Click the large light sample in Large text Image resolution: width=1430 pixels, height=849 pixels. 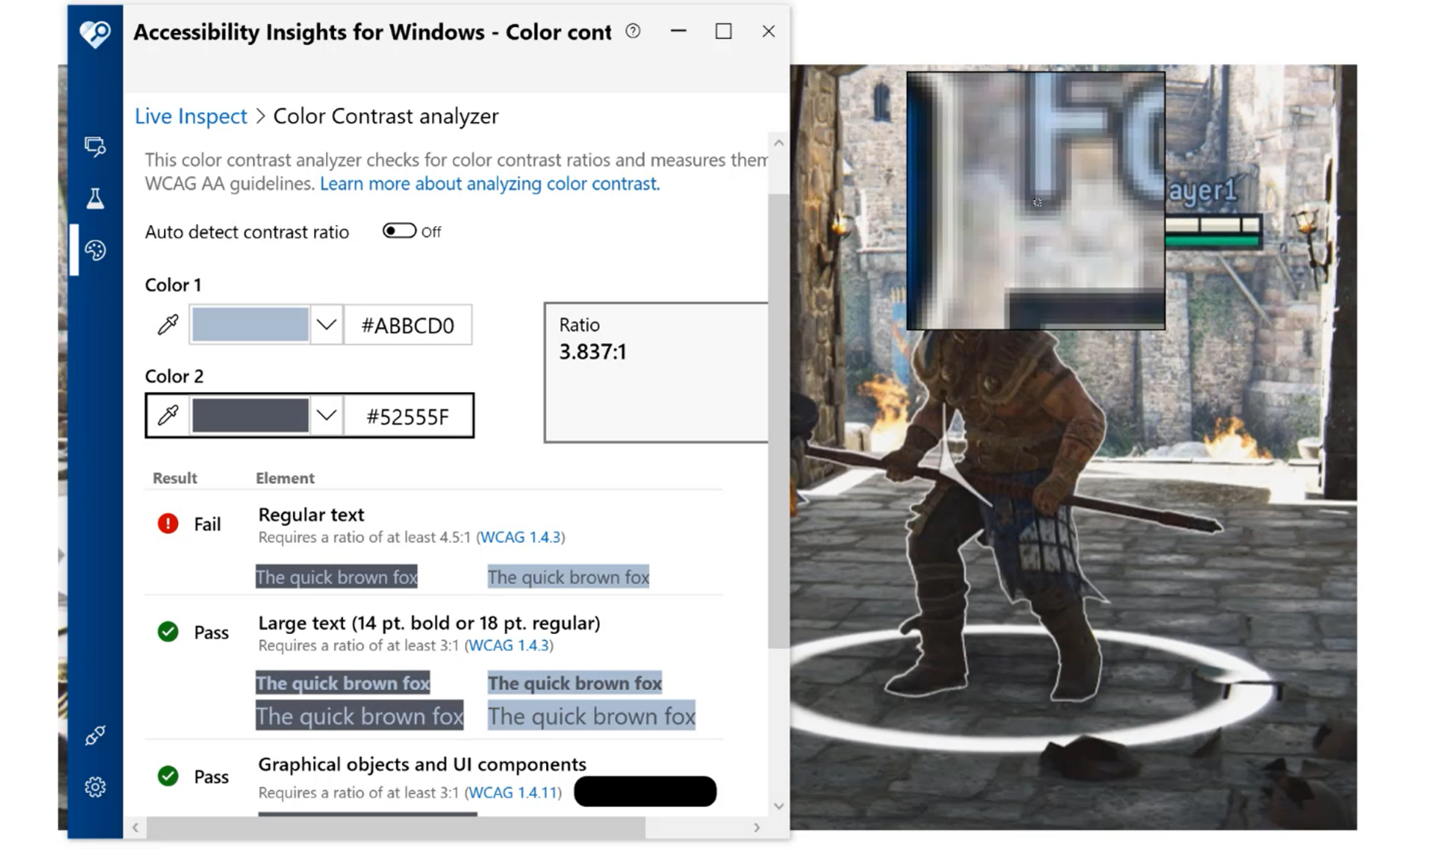click(591, 716)
